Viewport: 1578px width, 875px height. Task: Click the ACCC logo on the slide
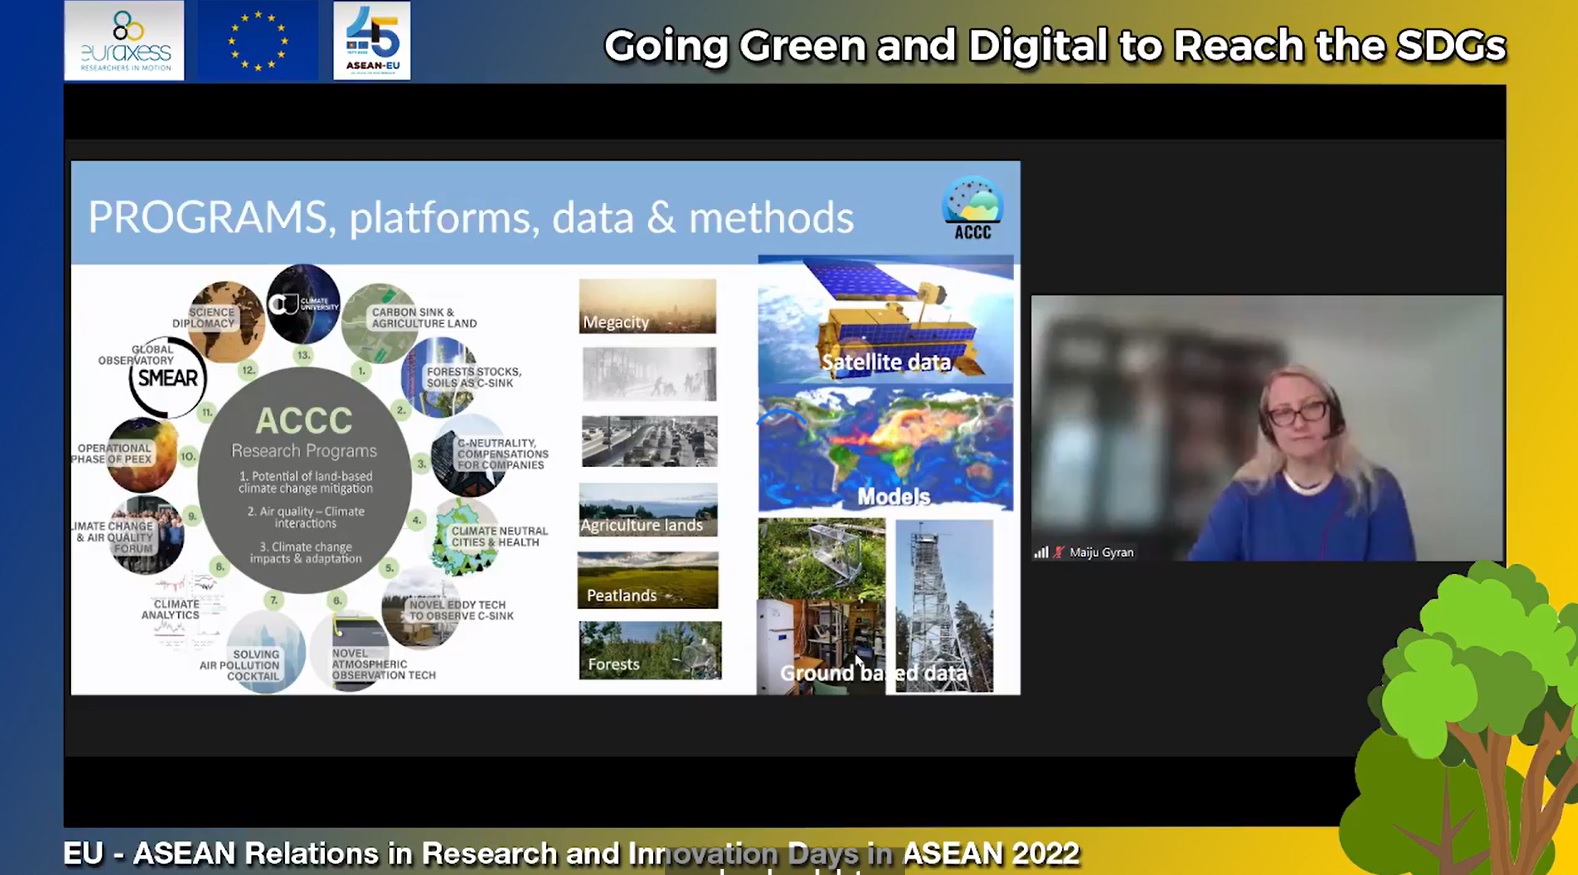(972, 209)
